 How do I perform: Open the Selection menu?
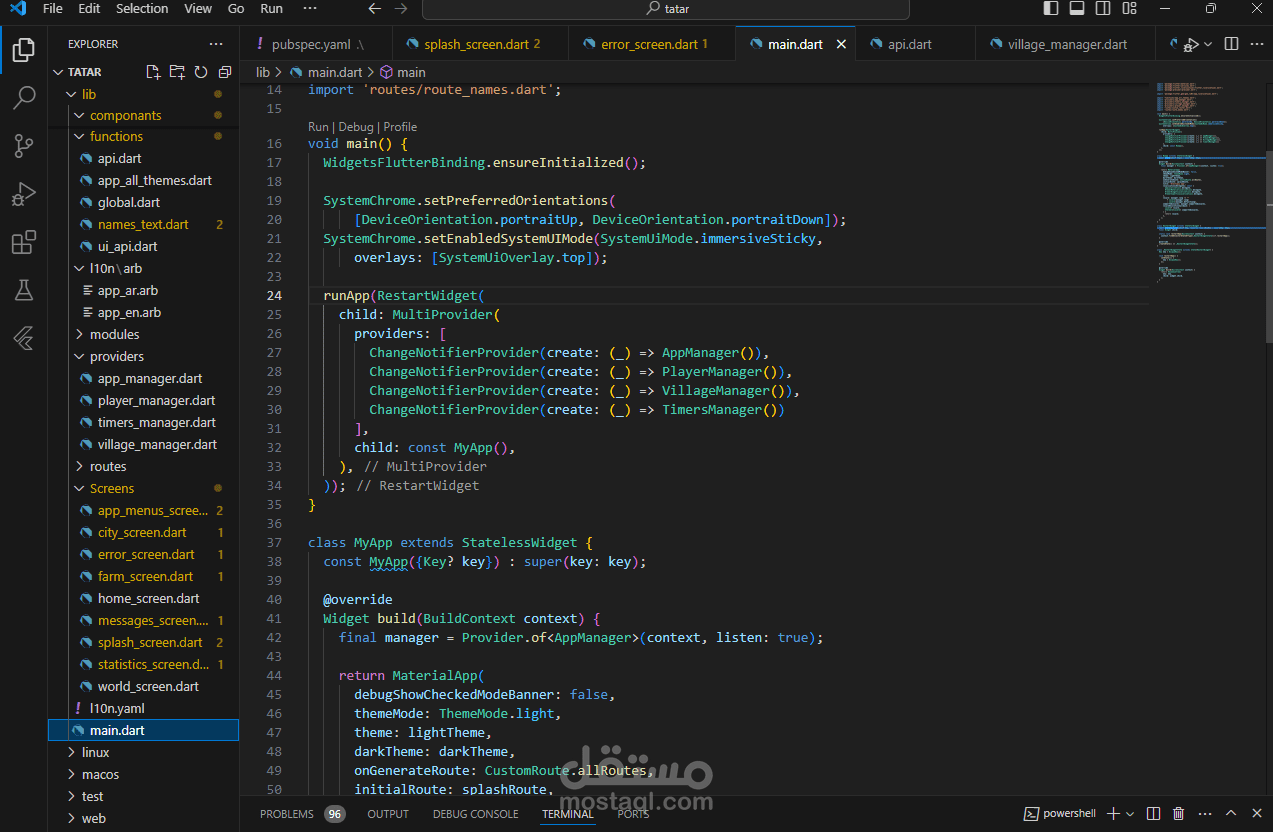[x=142, y=8]
